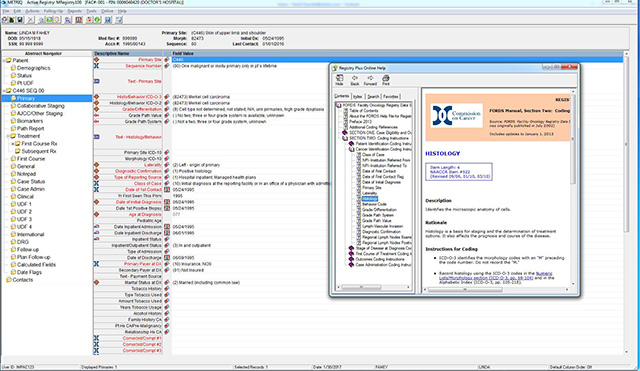Click the help contents horizontal scrollbar

pyautogui.click(x=373, y=287)
